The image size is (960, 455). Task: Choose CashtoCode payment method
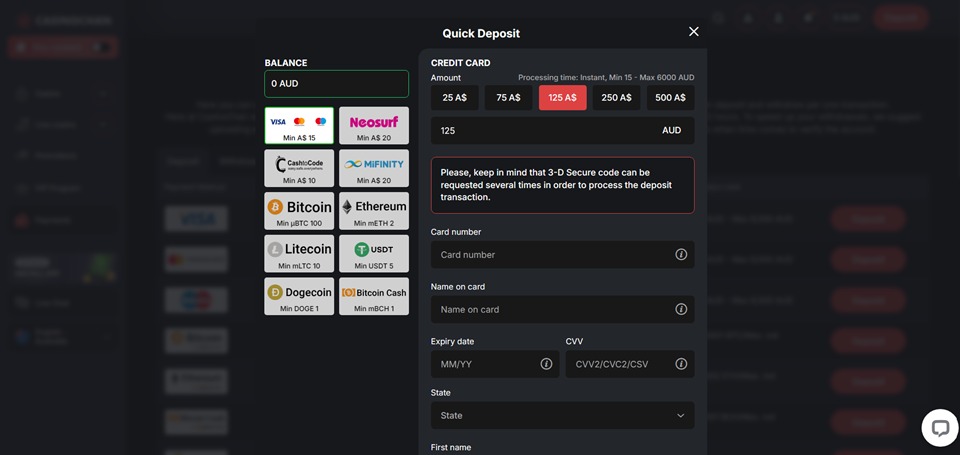(299, 168)
